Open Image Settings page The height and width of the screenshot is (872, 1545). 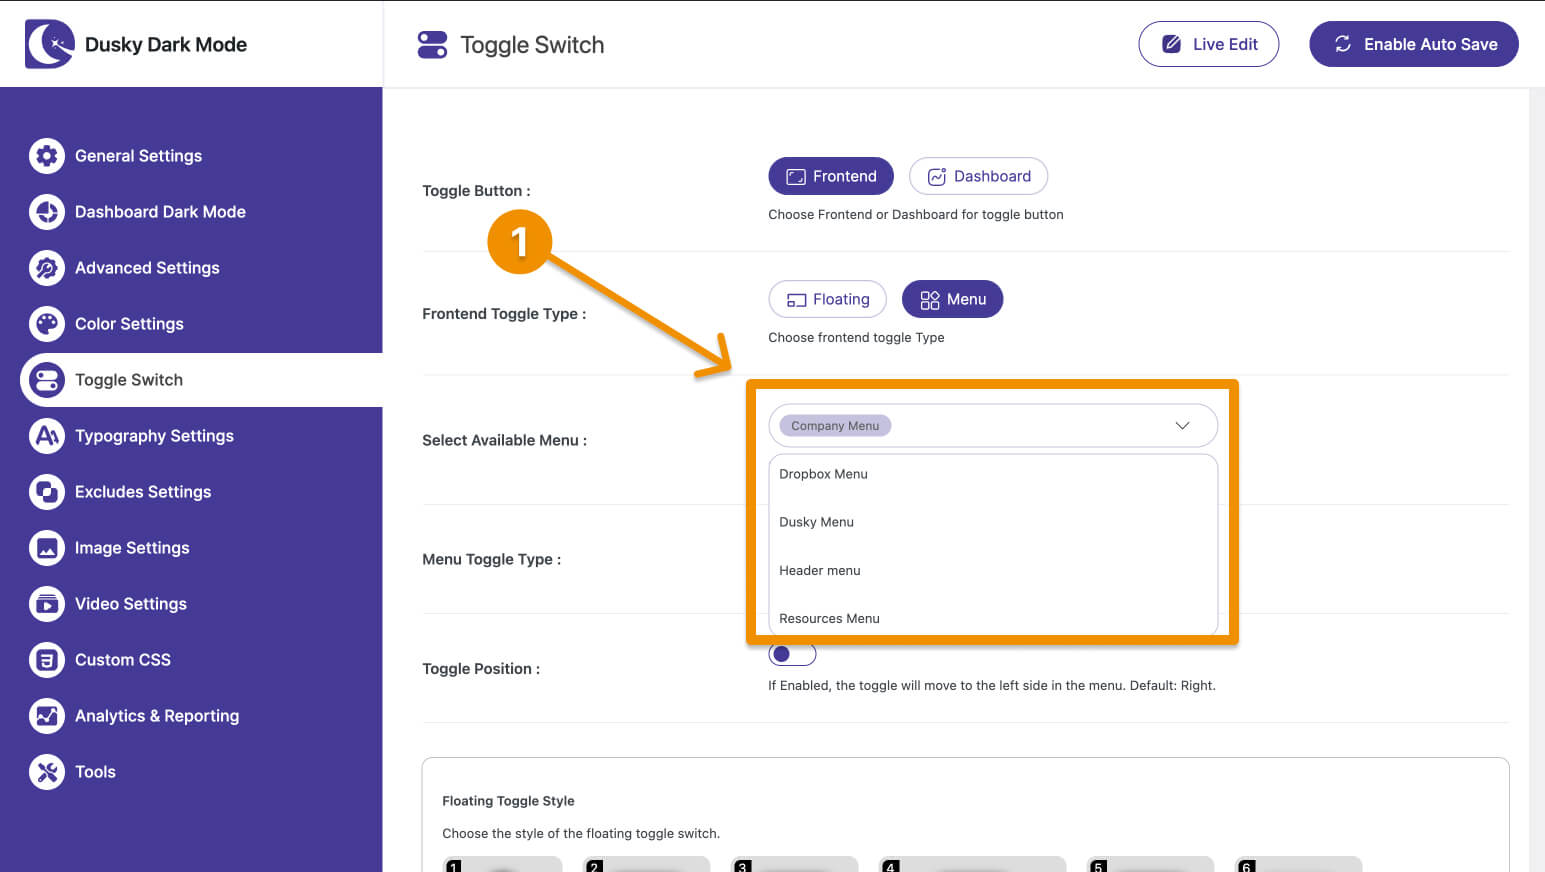[132, 548]
